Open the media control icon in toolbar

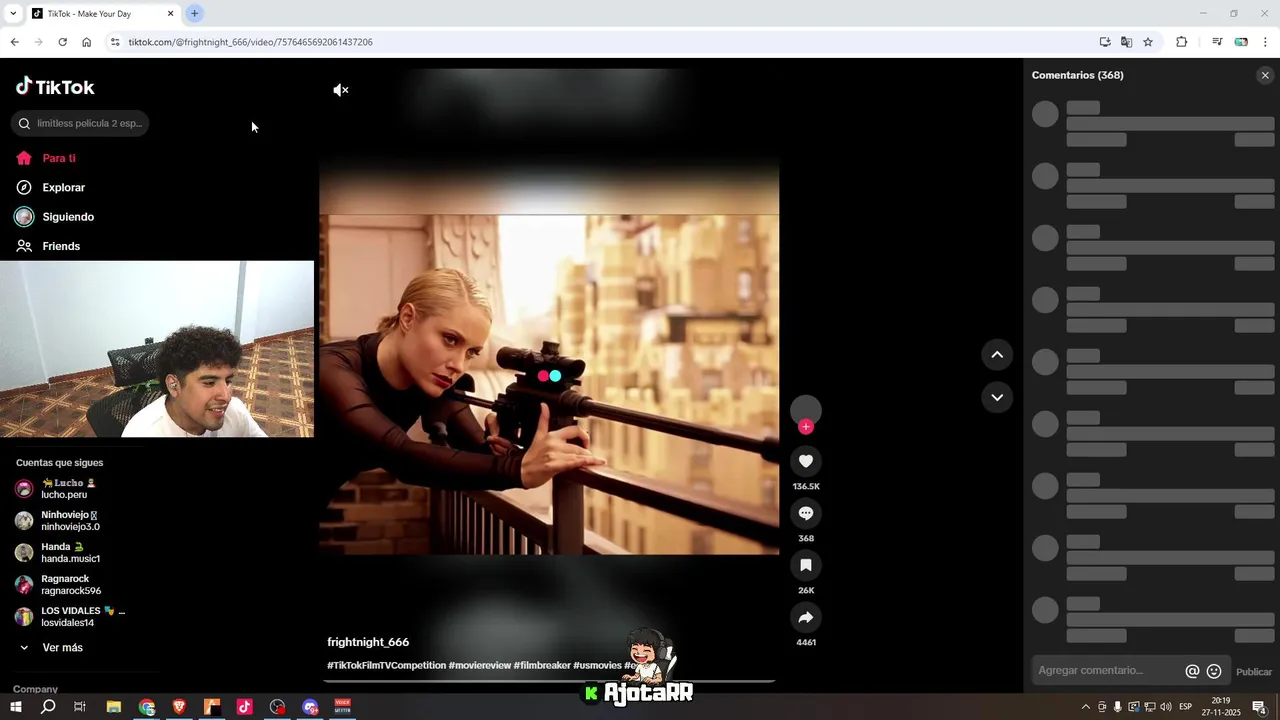[1217, 42]
